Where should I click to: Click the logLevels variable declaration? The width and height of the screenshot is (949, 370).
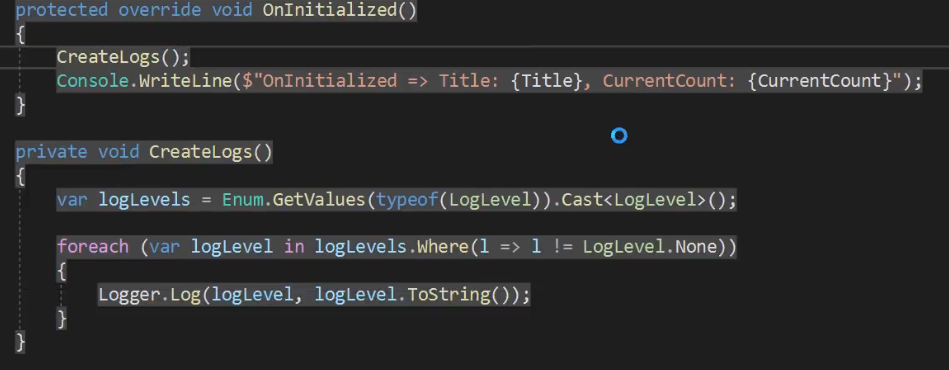pyautogui.click(x=144, y=200)
